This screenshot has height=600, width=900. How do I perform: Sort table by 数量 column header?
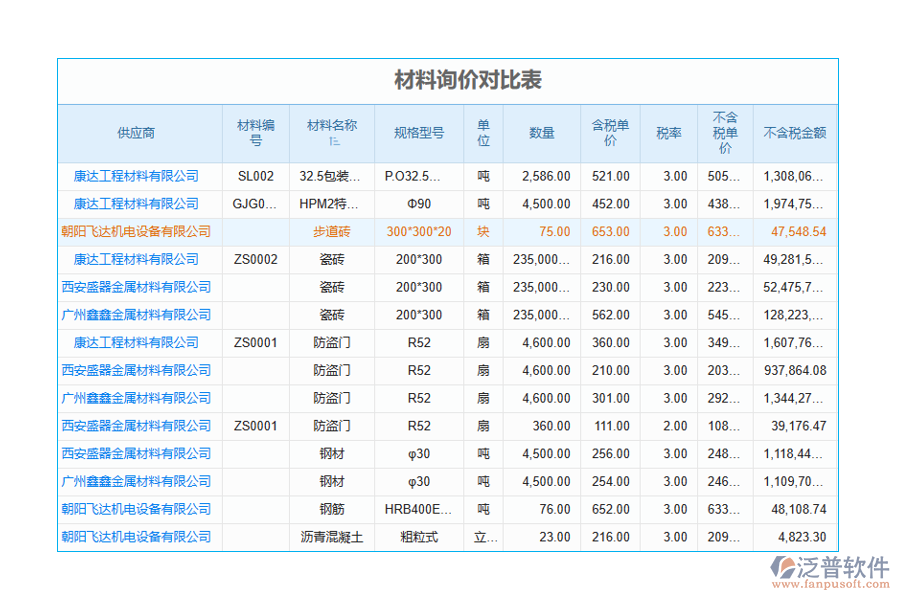click(541, 133)
